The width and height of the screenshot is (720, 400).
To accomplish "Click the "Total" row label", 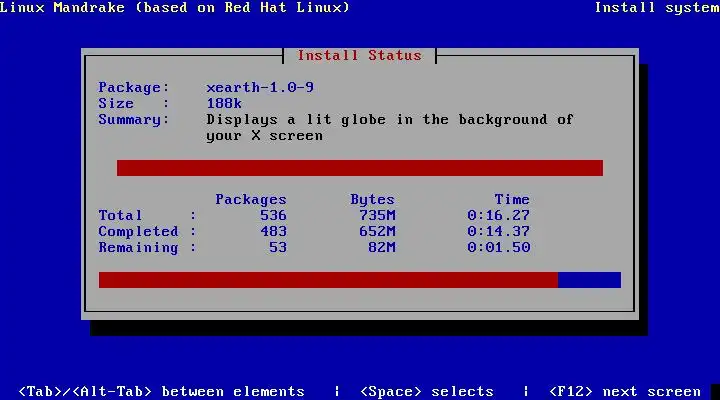I will pyautogui.click(x=120, y=215).
